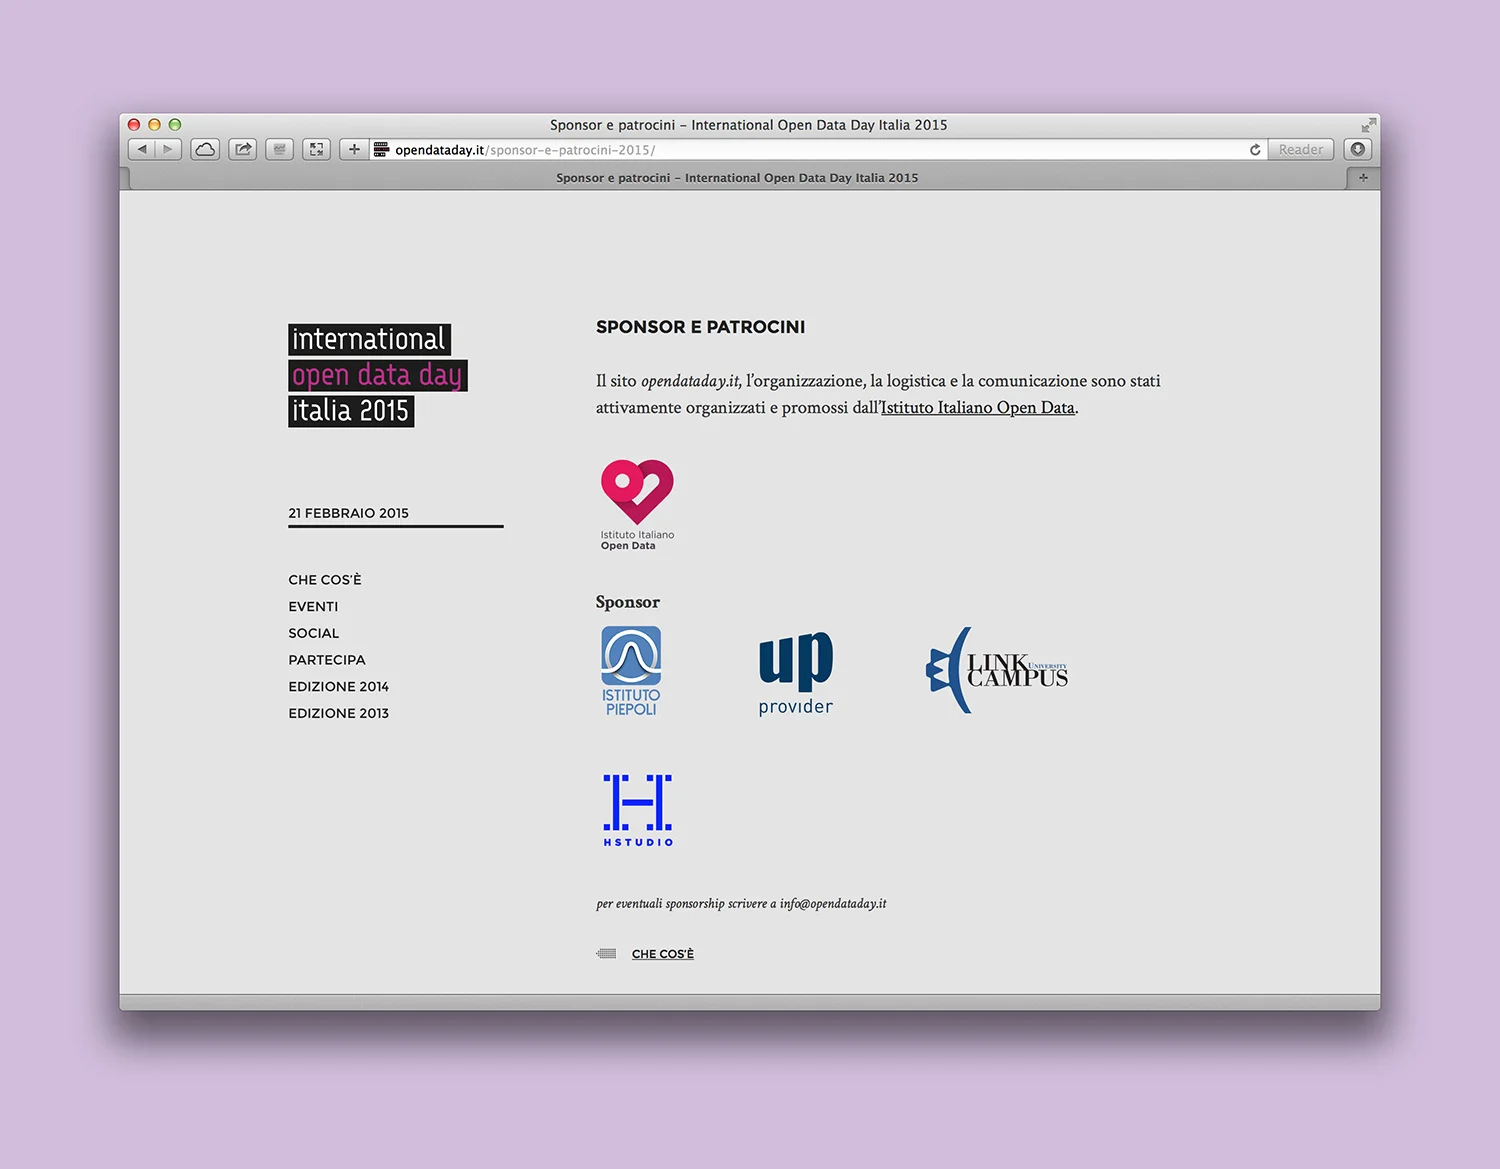The width and height of the screenshot is (1500, 1169).
Task: Go back with the Safari back arrow
Action: pos(142,150)
